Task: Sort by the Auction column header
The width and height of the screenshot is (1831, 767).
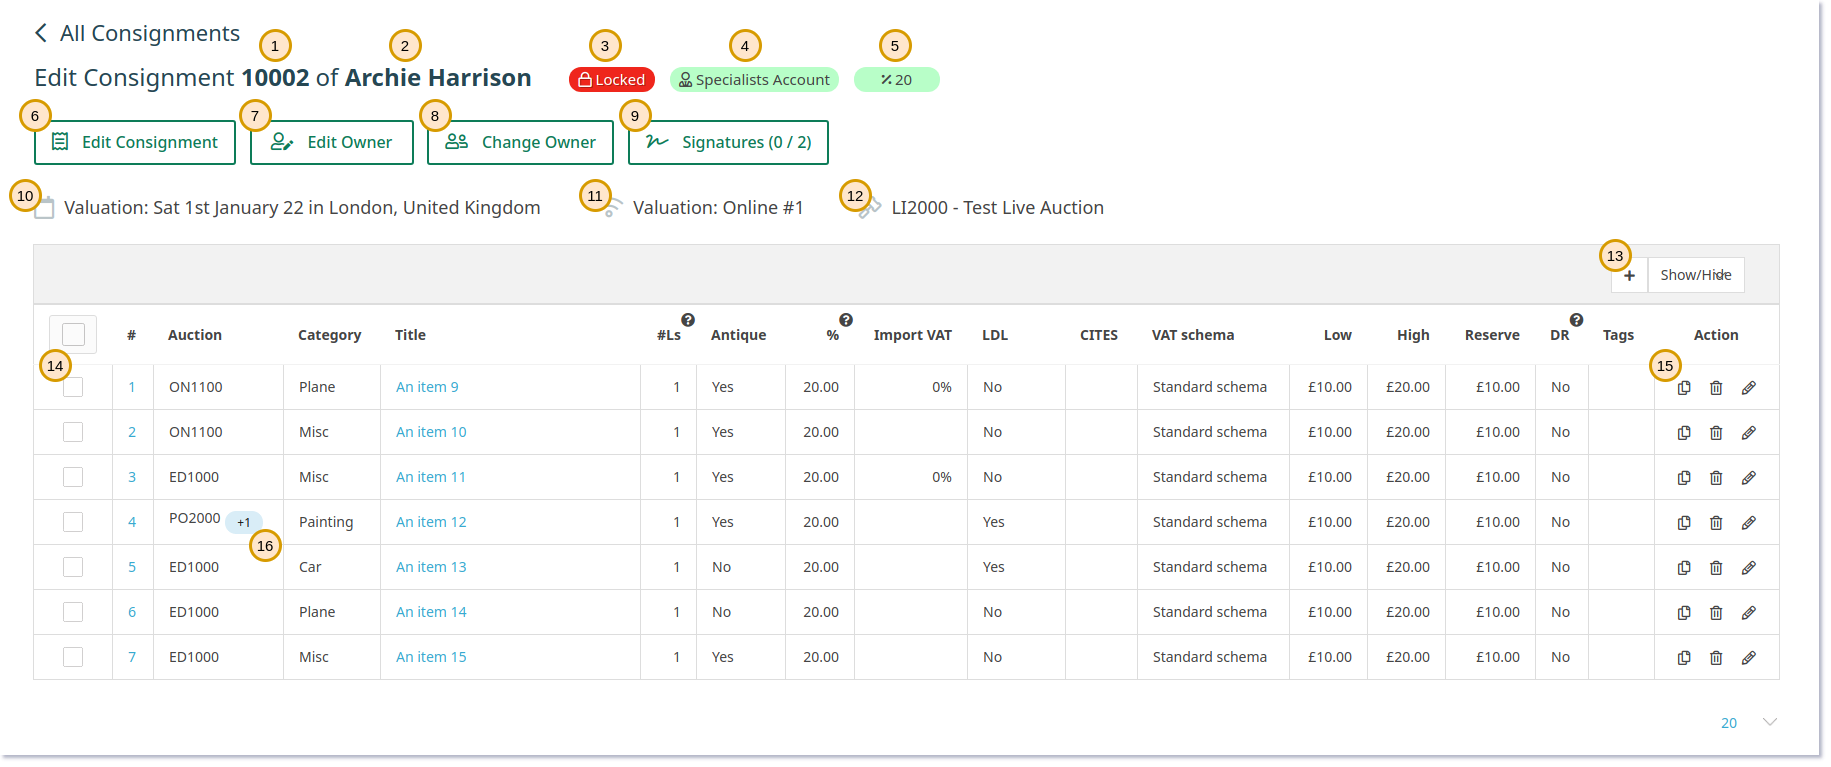Action: [x=195, y=335]
